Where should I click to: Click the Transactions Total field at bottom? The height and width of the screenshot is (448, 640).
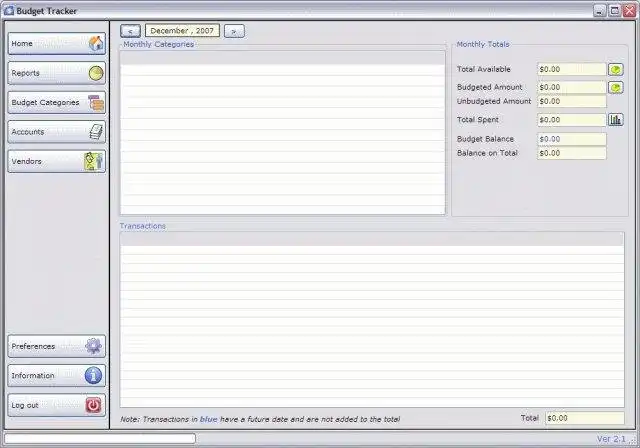tap(584, 418)
